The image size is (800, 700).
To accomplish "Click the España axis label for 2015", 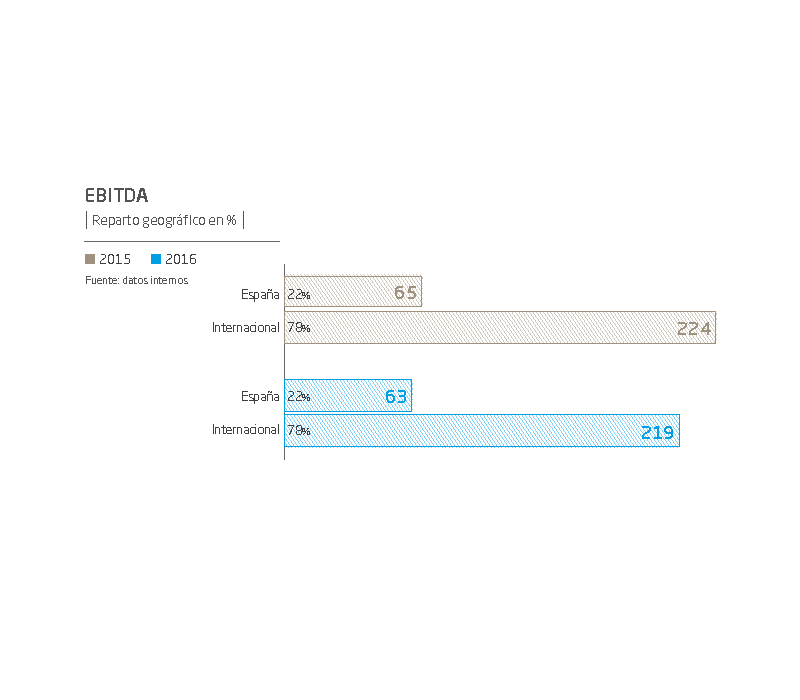I will [x=260, y=294].
